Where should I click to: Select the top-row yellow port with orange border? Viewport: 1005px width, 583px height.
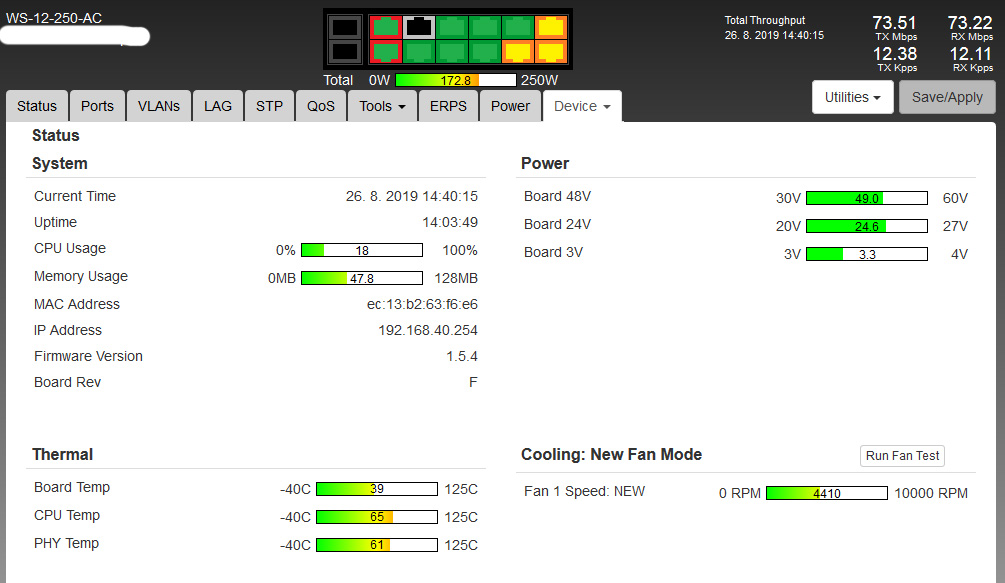click(550, 27)
